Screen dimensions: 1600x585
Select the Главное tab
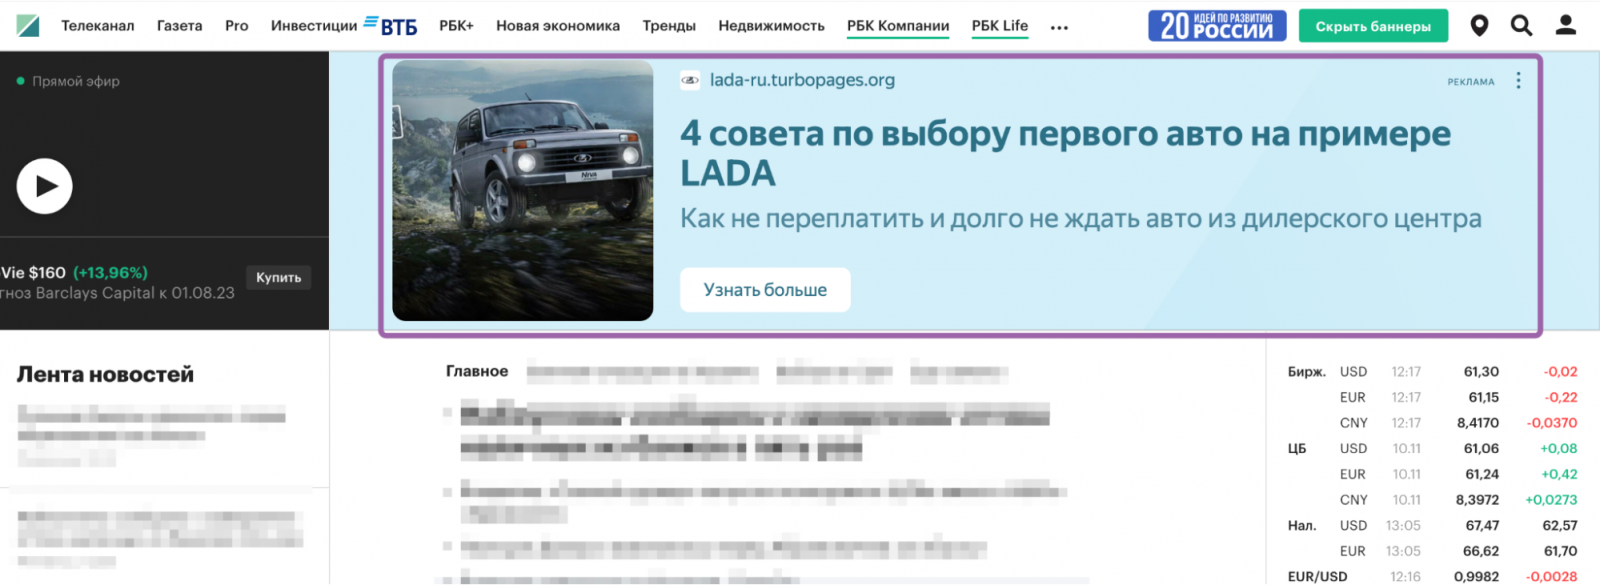pyautogui.click(x=477, y=371)
